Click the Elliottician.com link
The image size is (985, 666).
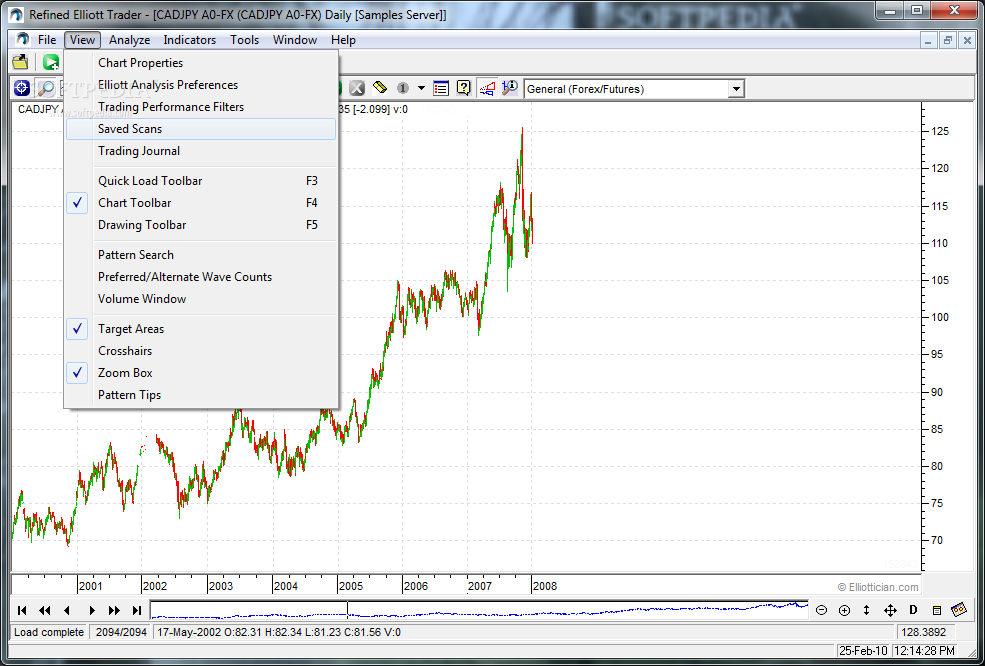pos(878,587)
